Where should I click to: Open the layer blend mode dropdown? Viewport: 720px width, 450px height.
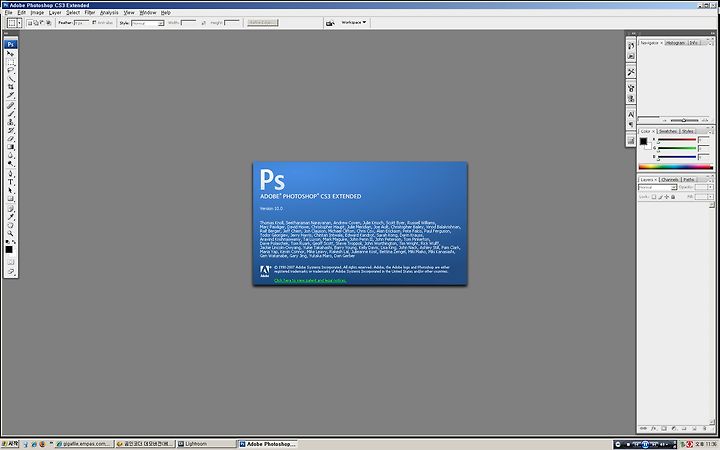pos(658,187)
